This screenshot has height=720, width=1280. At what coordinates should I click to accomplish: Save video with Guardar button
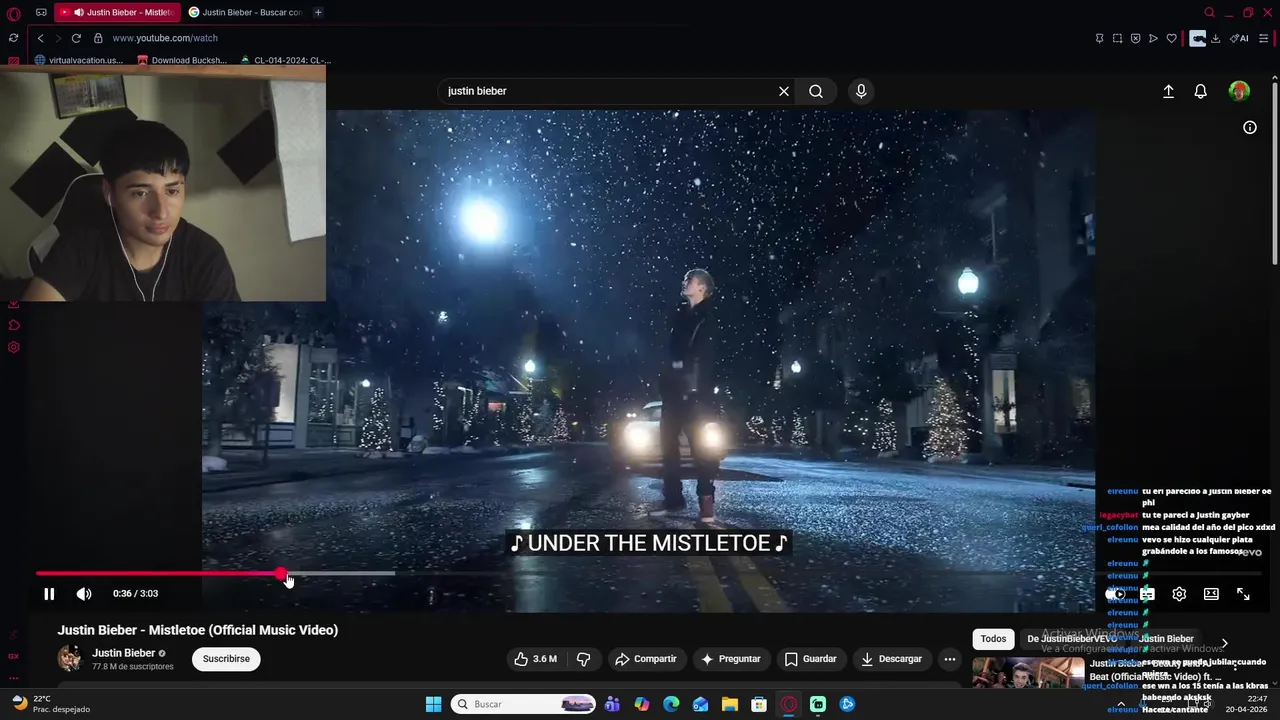coord(810,659)
